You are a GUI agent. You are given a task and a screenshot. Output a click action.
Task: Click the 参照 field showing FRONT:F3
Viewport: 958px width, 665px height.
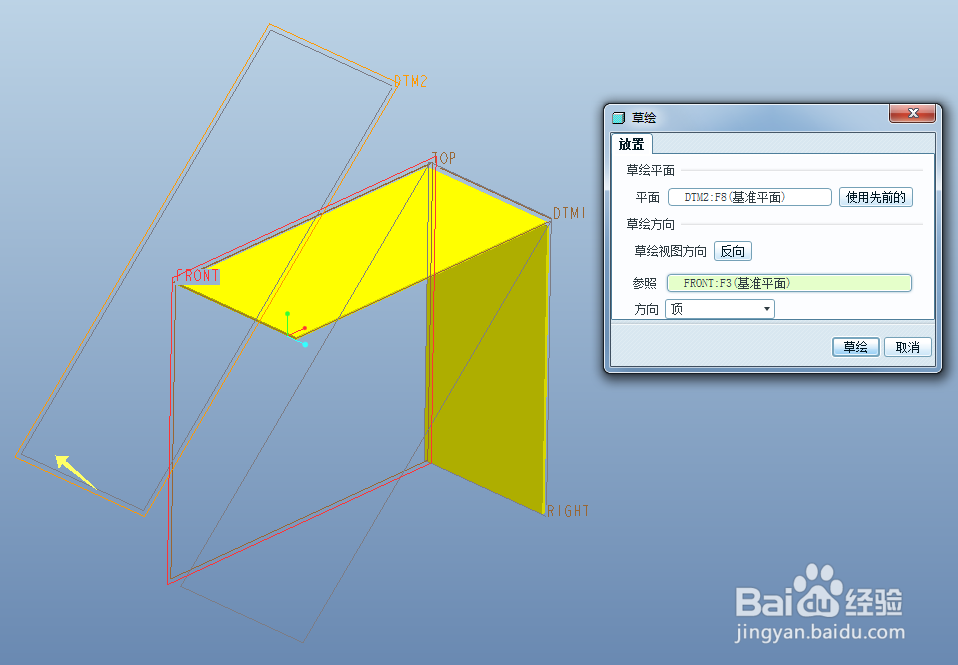[789, 283]
